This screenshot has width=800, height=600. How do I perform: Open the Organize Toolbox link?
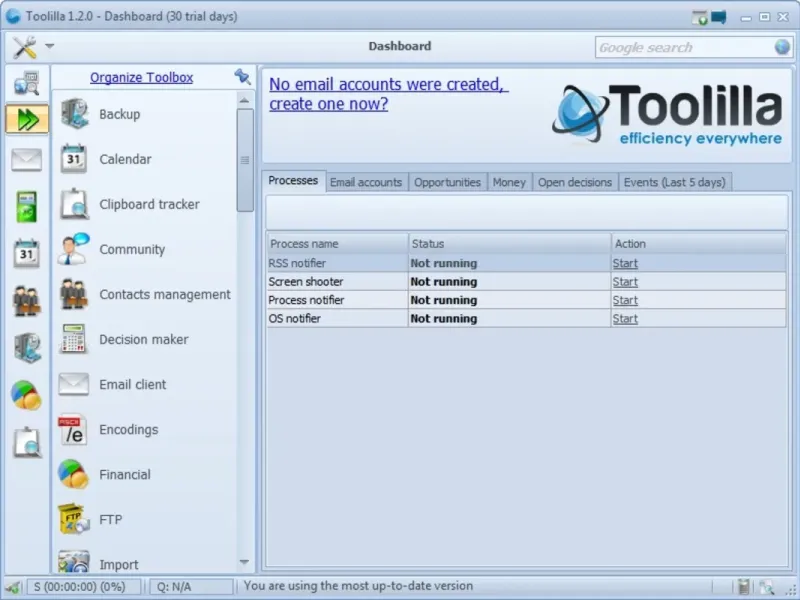(x=141, y=78)
